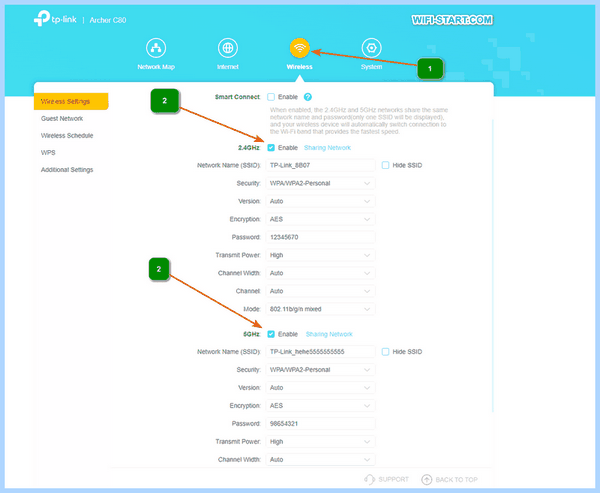Check Hide SSID for the 5GHz network
The image size is (600, 493).
click(x=385, y=351)
